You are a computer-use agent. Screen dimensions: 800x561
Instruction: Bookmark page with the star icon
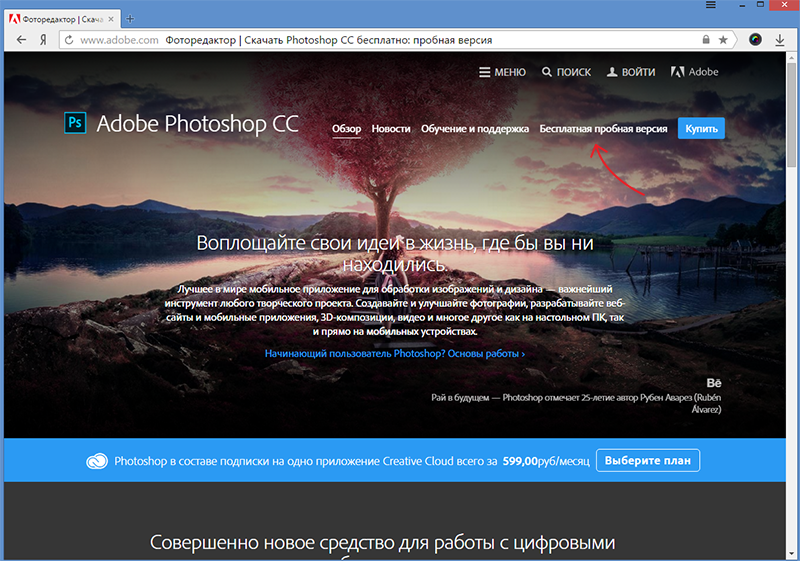point(723,40)
